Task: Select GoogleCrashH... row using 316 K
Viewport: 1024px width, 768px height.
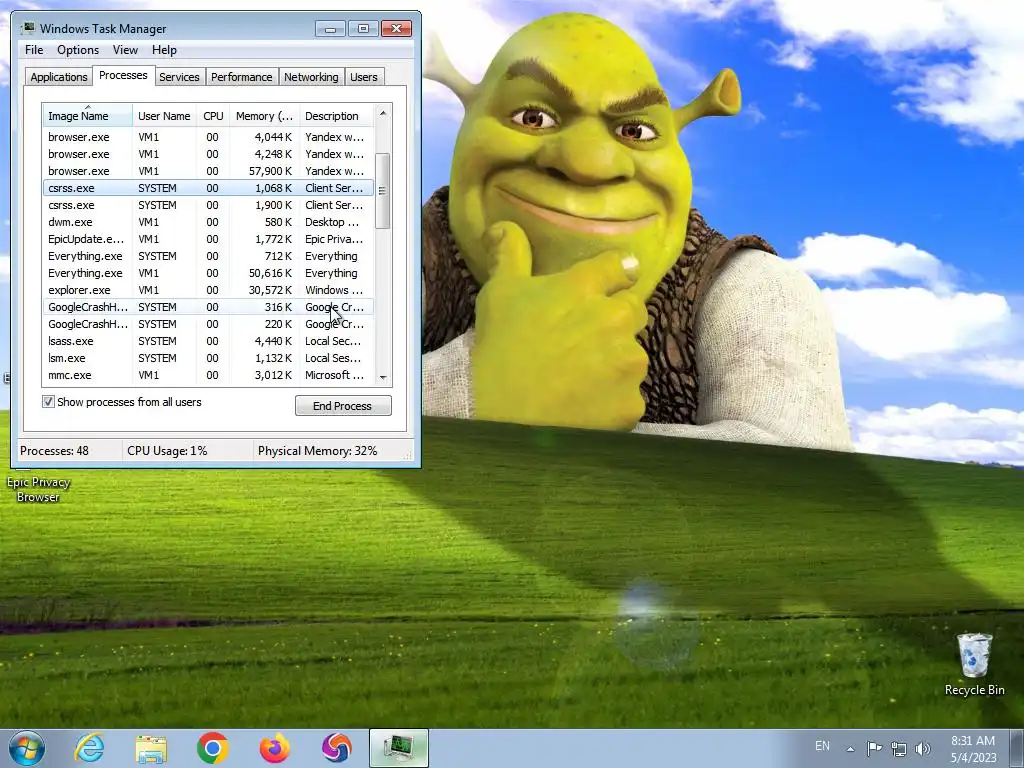Action: (208, 307)
